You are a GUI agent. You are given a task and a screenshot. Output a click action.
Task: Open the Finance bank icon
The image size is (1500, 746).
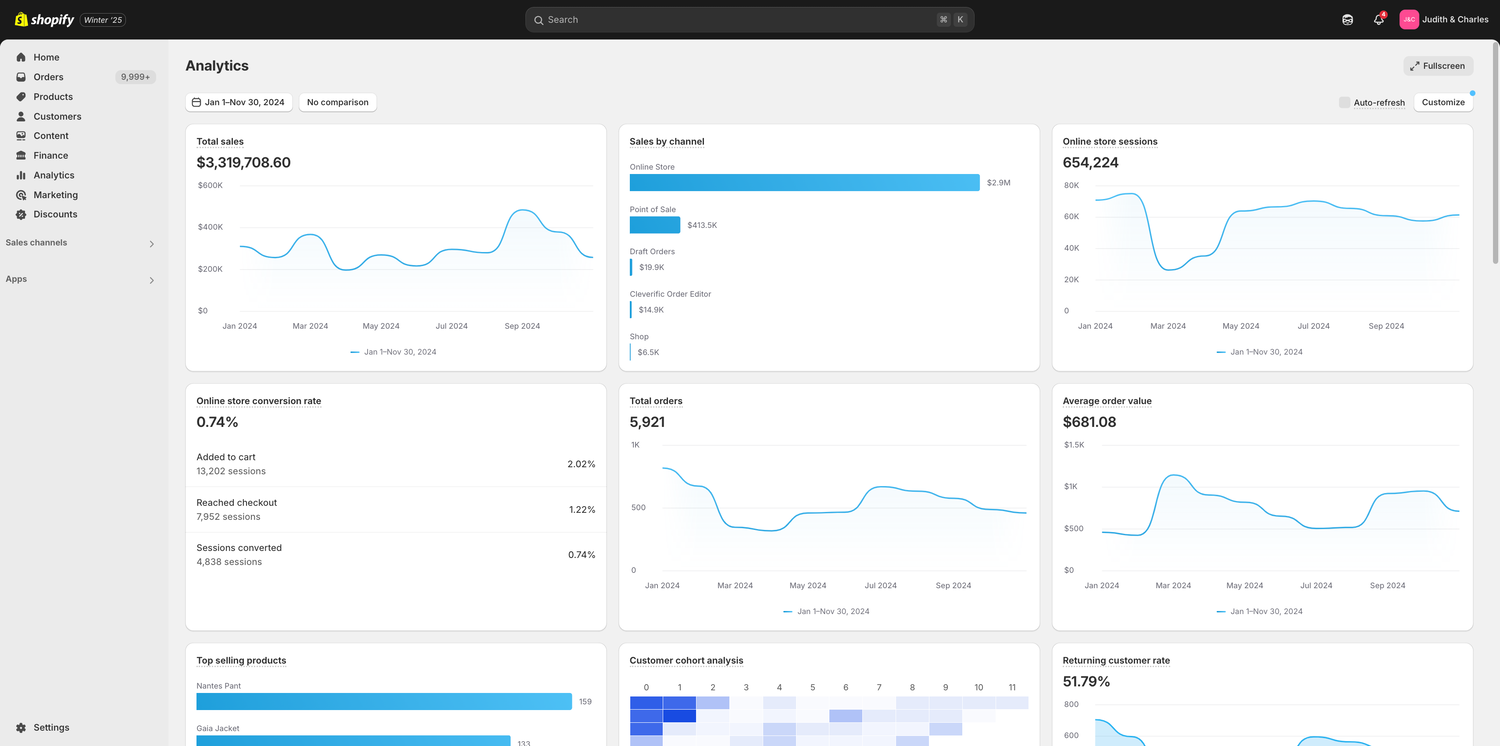coord(21,155)
